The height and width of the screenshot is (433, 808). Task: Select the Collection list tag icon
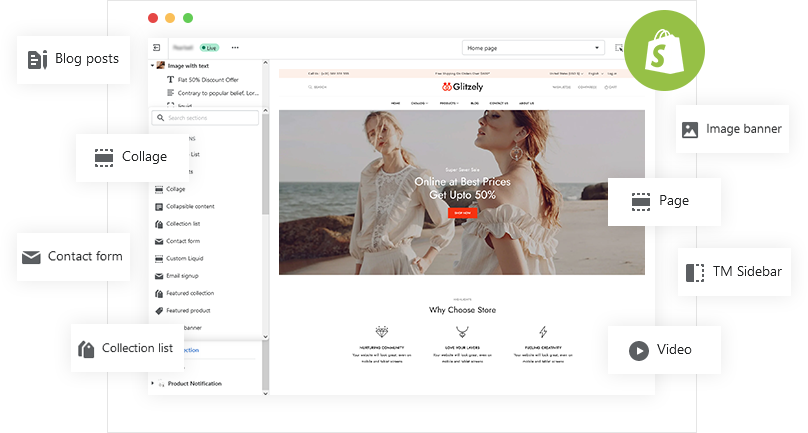pos(86,349)
